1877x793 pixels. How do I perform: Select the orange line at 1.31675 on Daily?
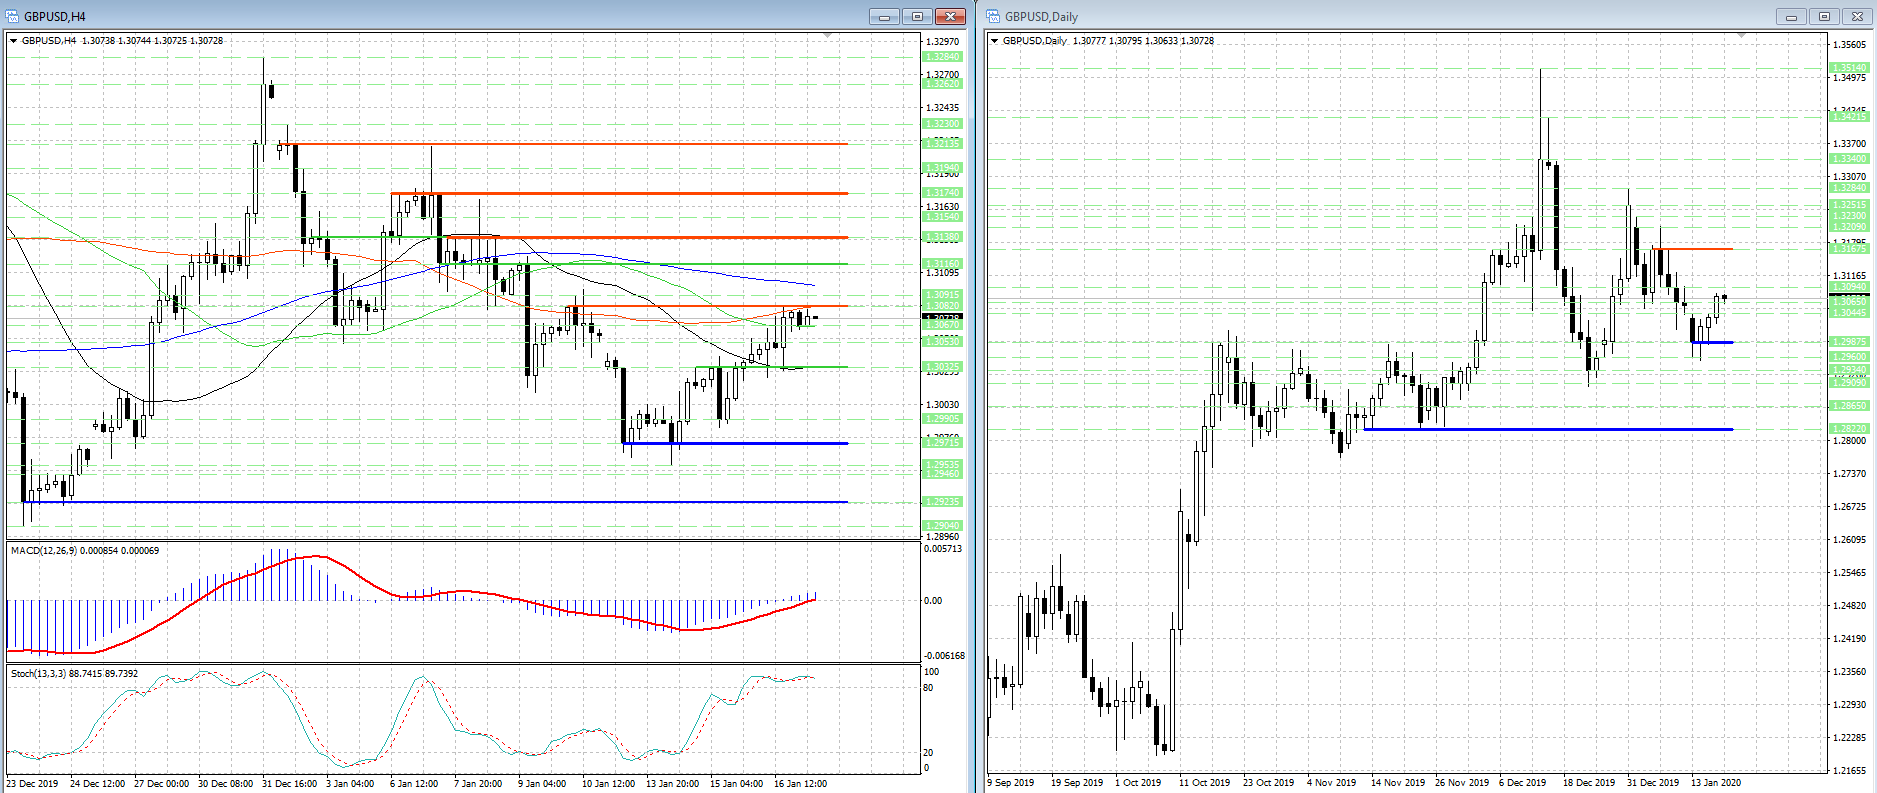point(1693,248)
